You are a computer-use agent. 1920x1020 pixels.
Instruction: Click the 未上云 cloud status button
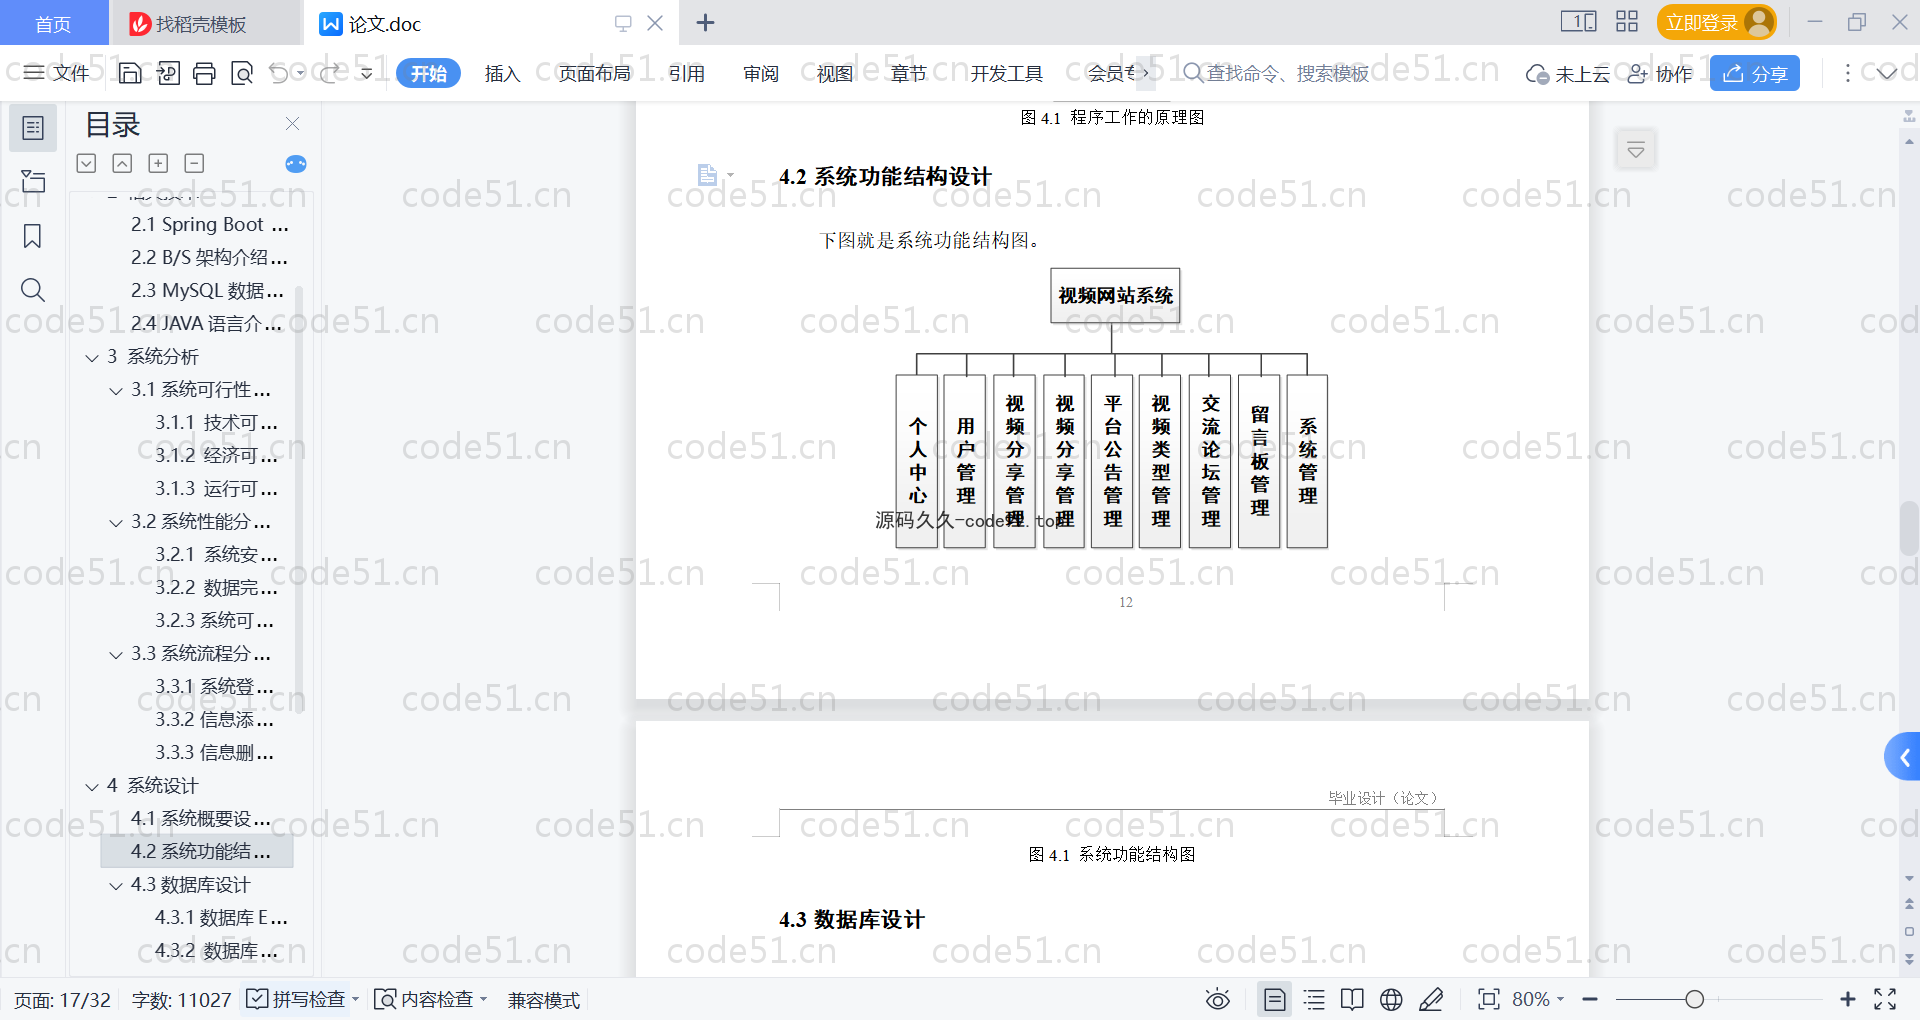pos(1567,73)
